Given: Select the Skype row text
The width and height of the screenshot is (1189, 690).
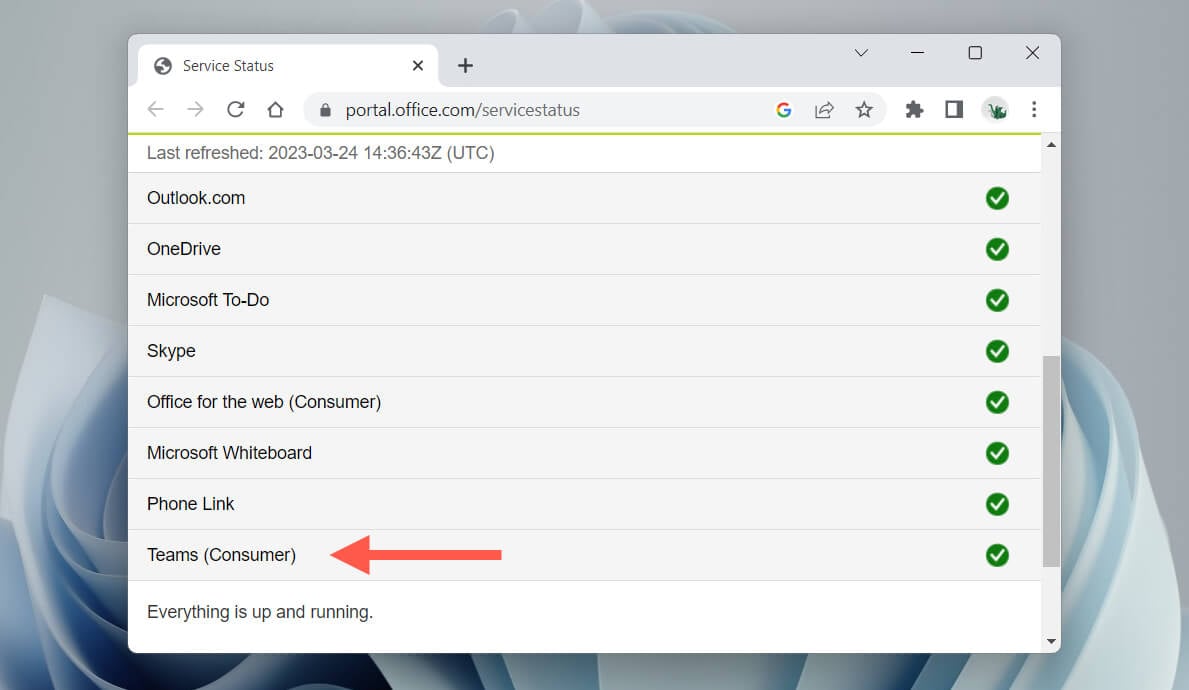Looking at the screenshot, I should tap(171, 351).
